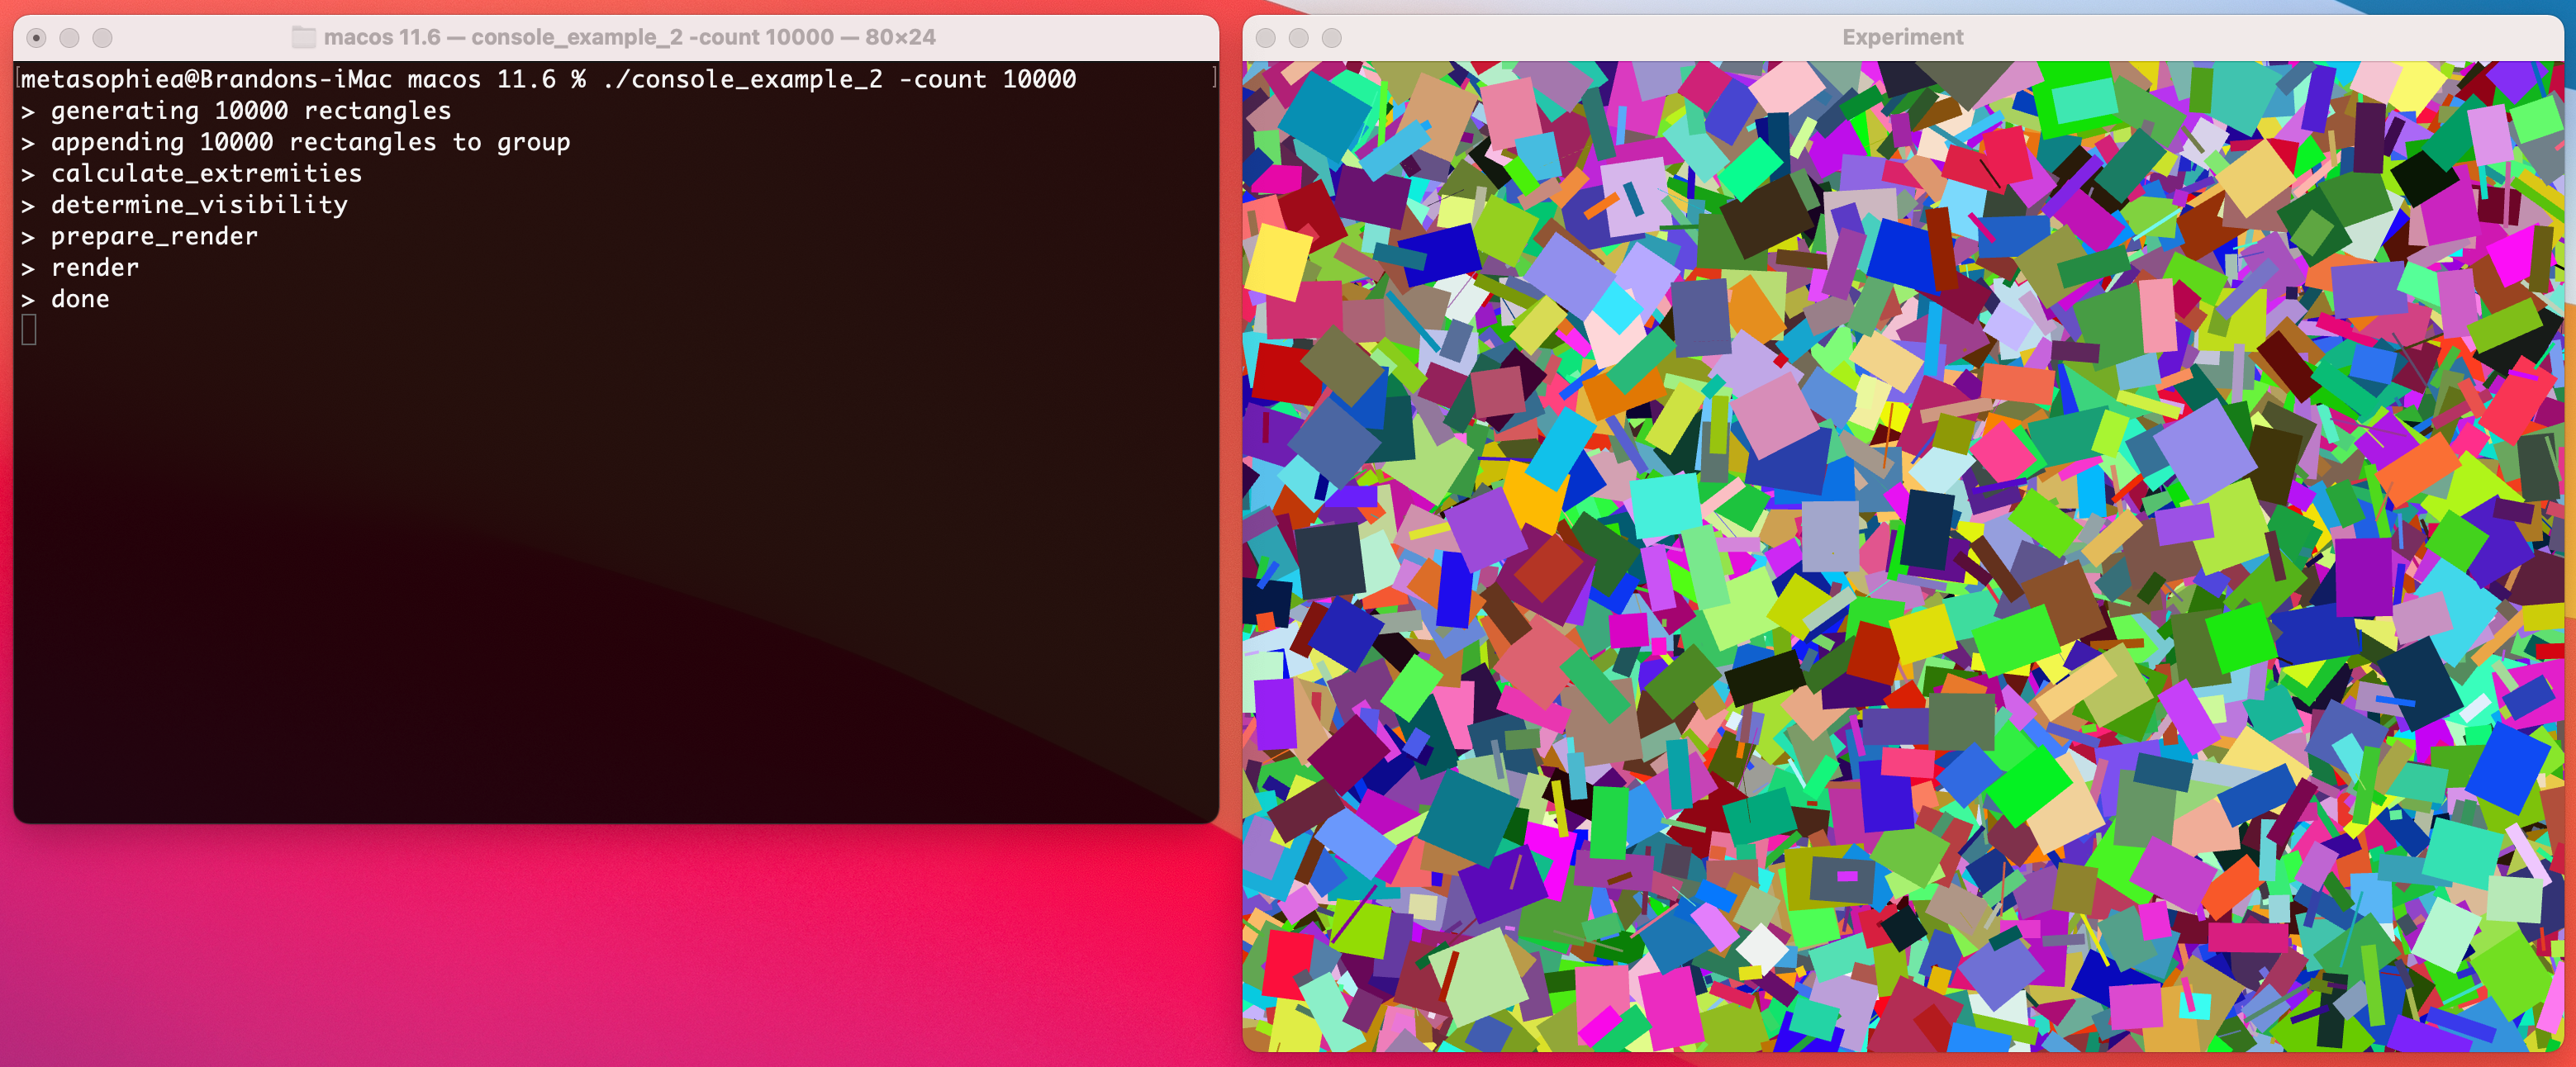Click the 'calculate_extremities' output line

[x=206, y=173]
